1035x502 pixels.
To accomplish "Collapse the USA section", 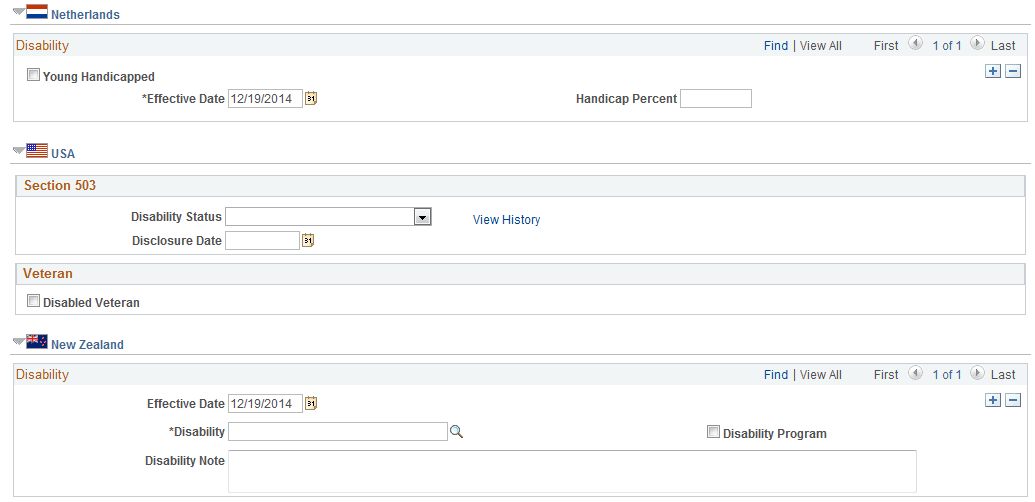I will [18, 151].
